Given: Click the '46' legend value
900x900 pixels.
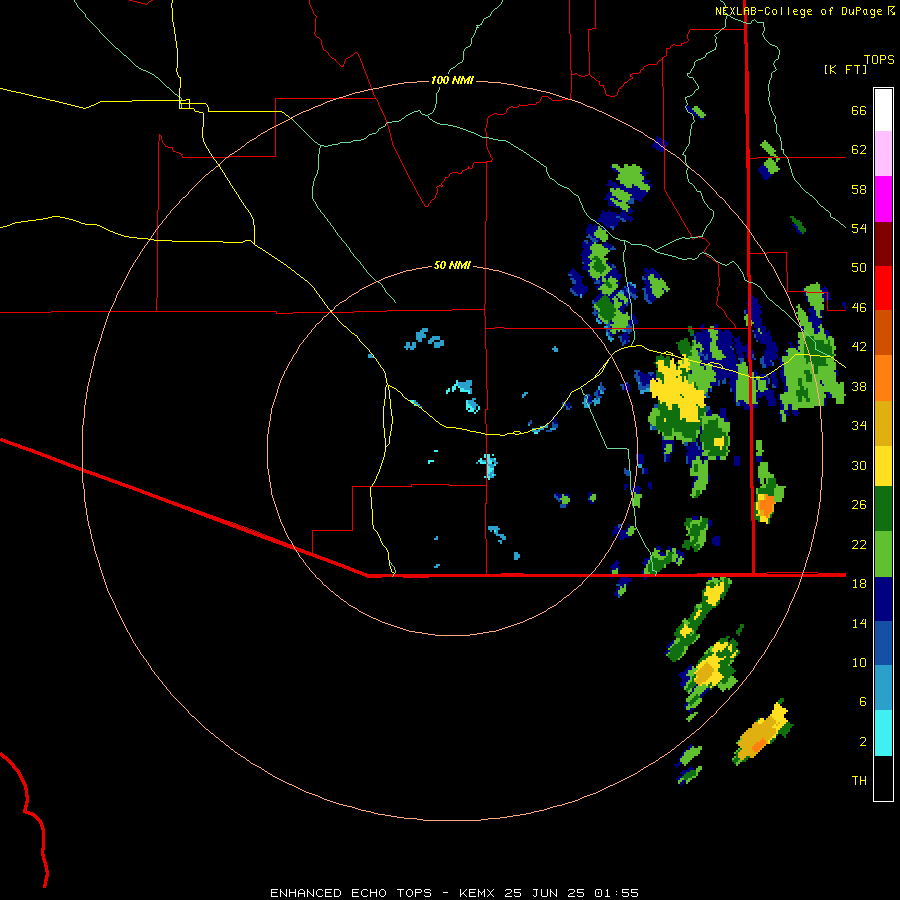Looking at the screenshot, I should point(859,308).
